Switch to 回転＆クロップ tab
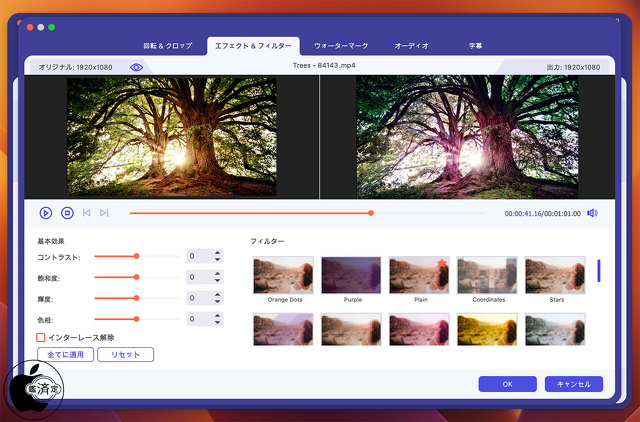Viewport: 640px width, 422px height. [168, 46]
